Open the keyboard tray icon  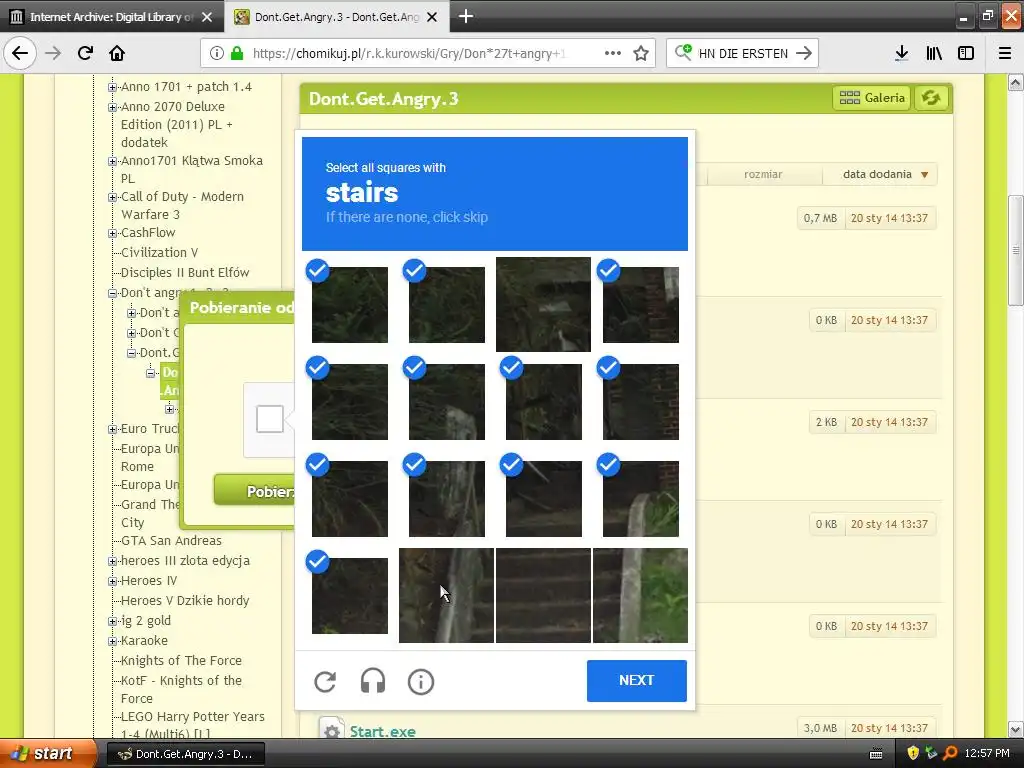876,754
